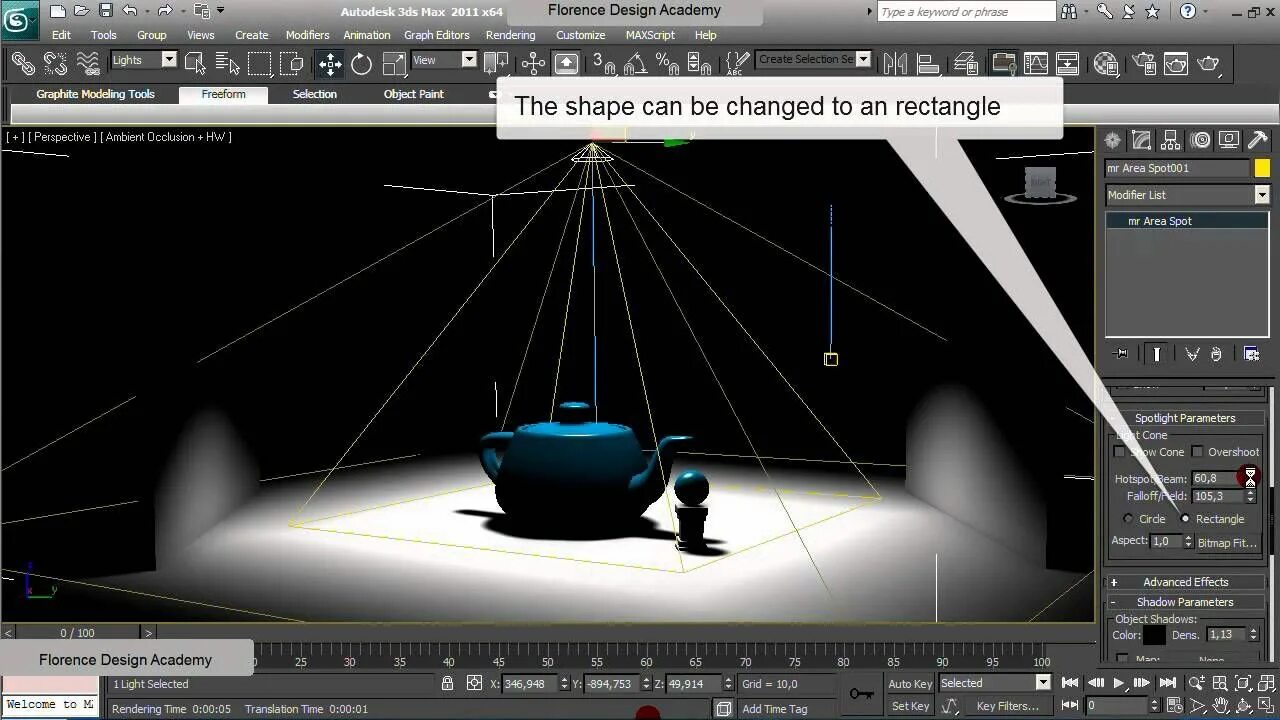The height and width of the screenshot is (720, 1280).
Task: Open the Create Selection Set dropdown
Action: pos(864,59)
